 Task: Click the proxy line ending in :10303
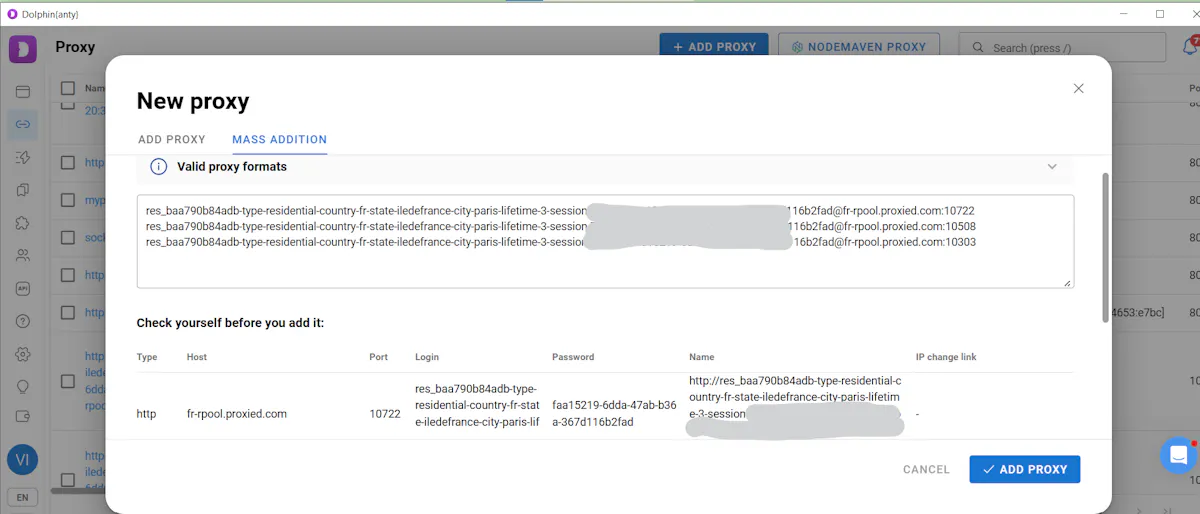tap(560, 242)
